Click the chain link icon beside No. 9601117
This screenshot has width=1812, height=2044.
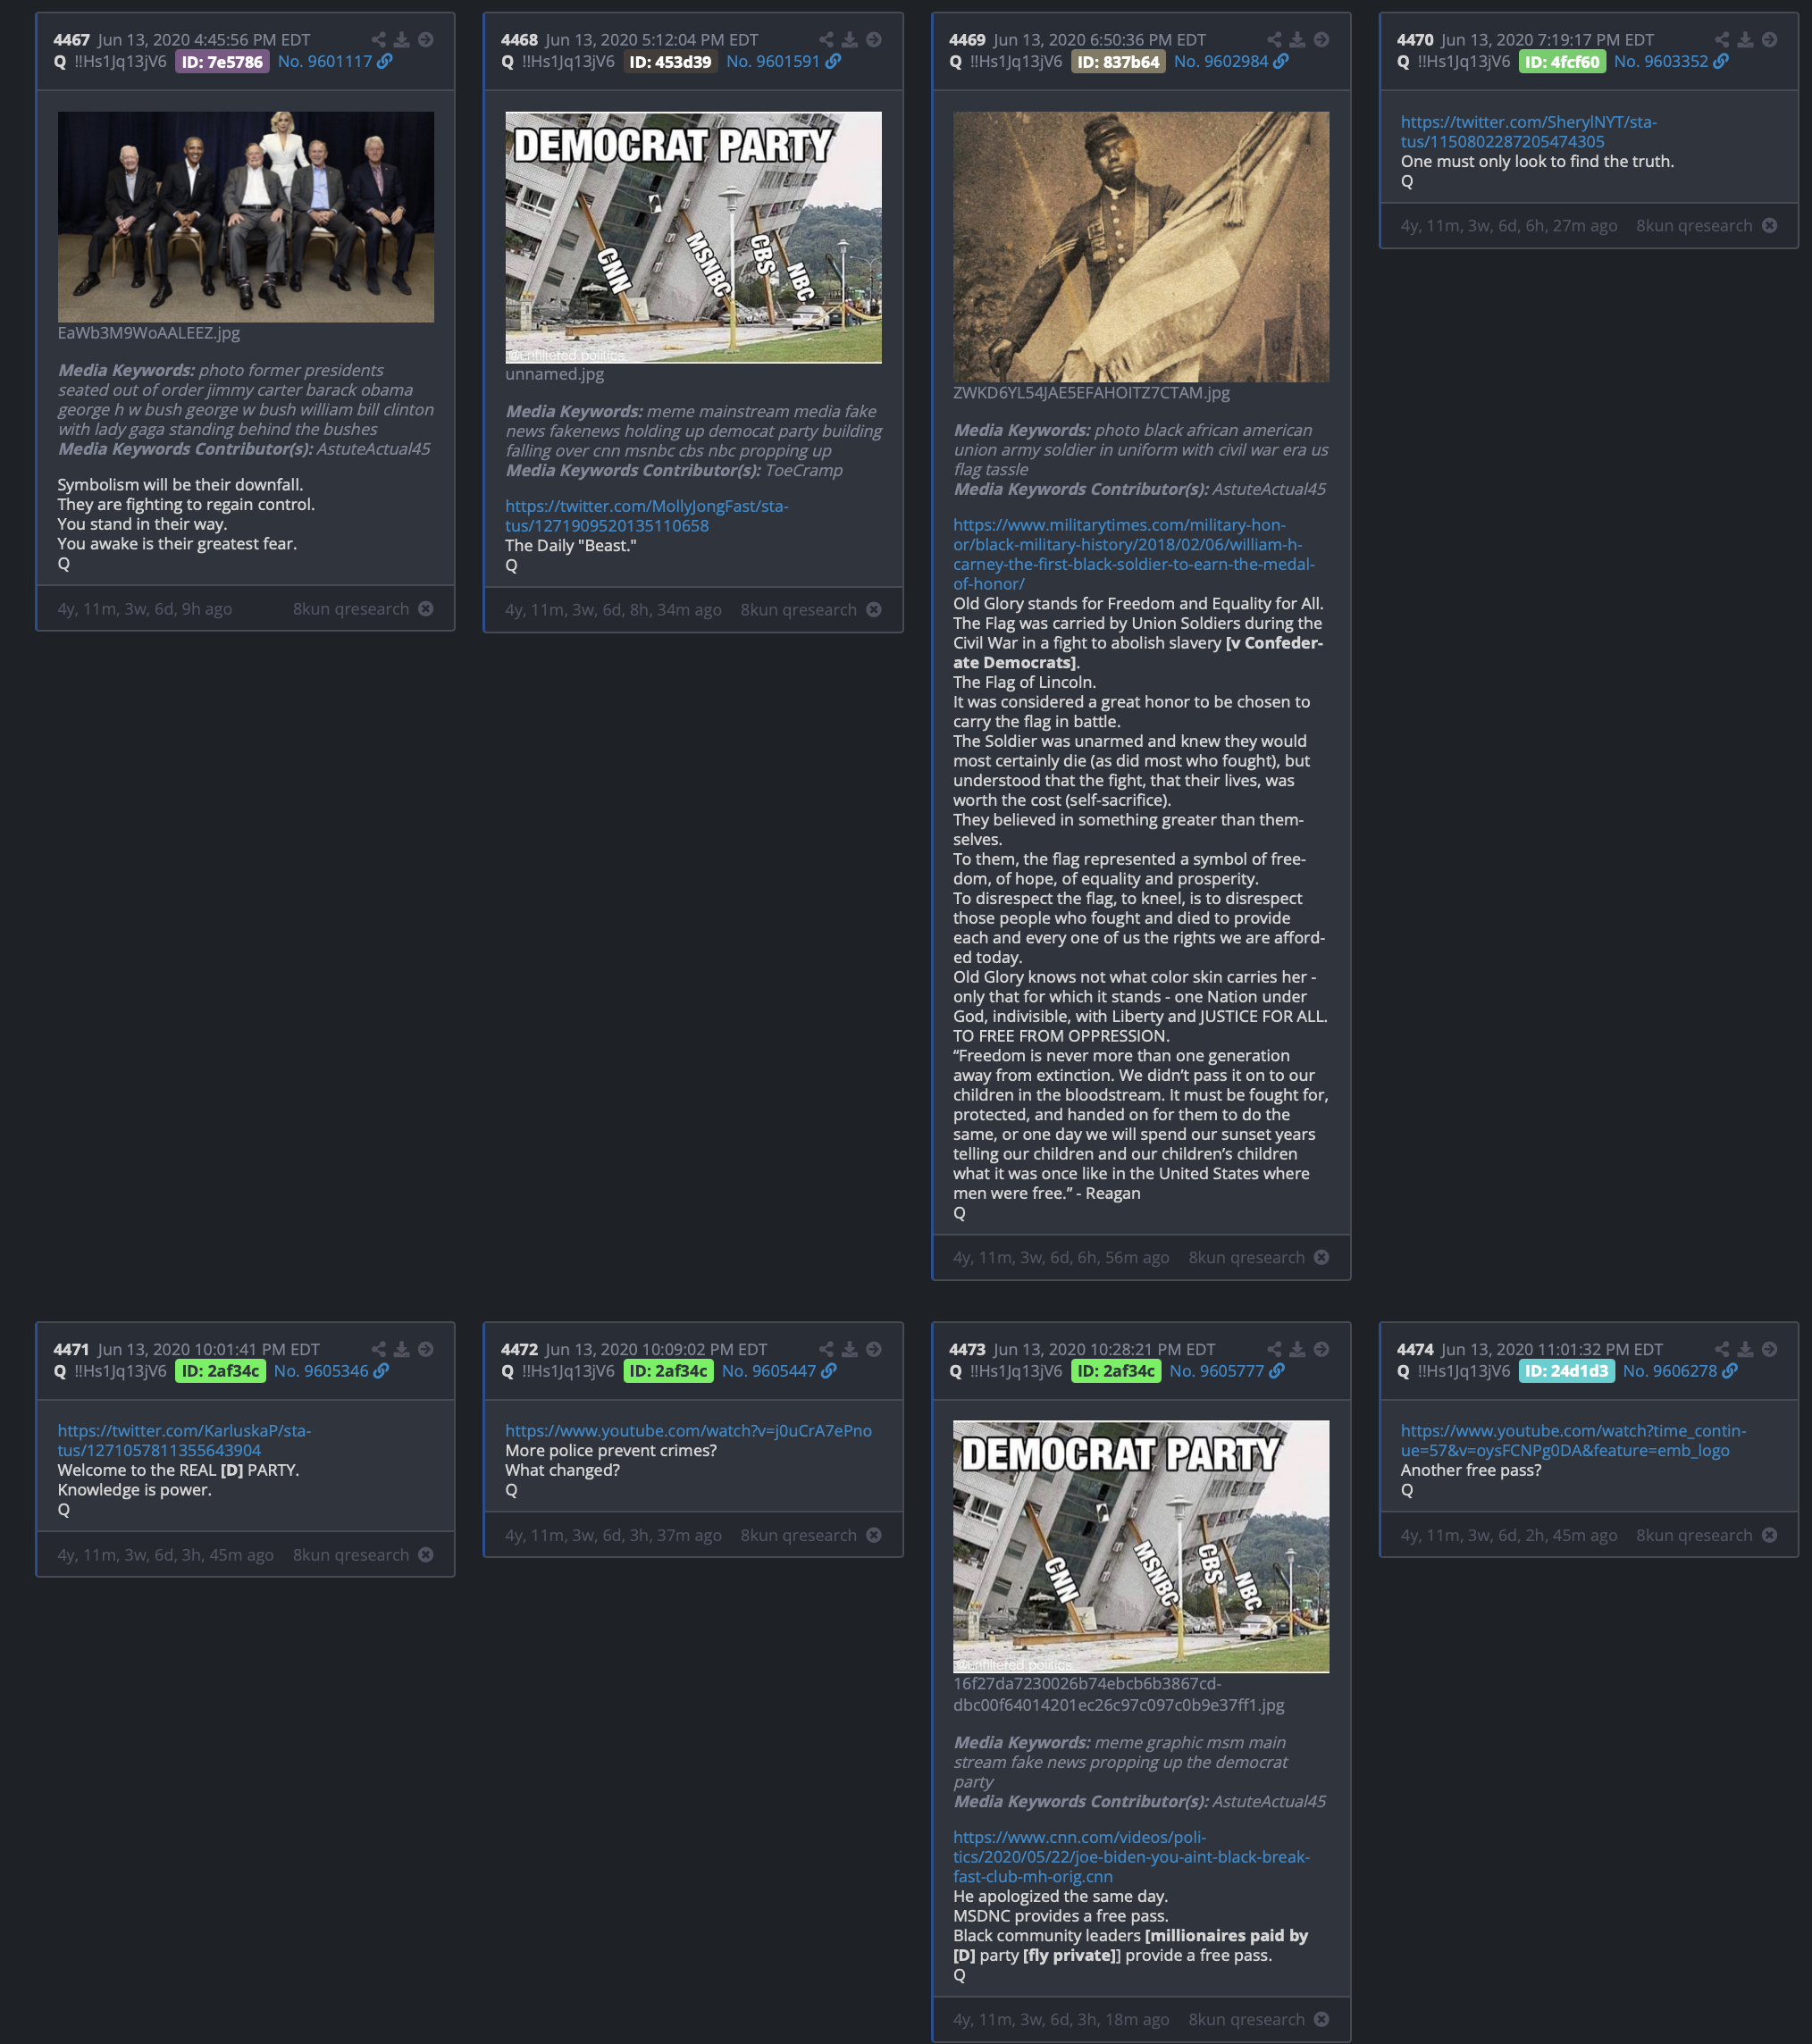pos(385,61)
